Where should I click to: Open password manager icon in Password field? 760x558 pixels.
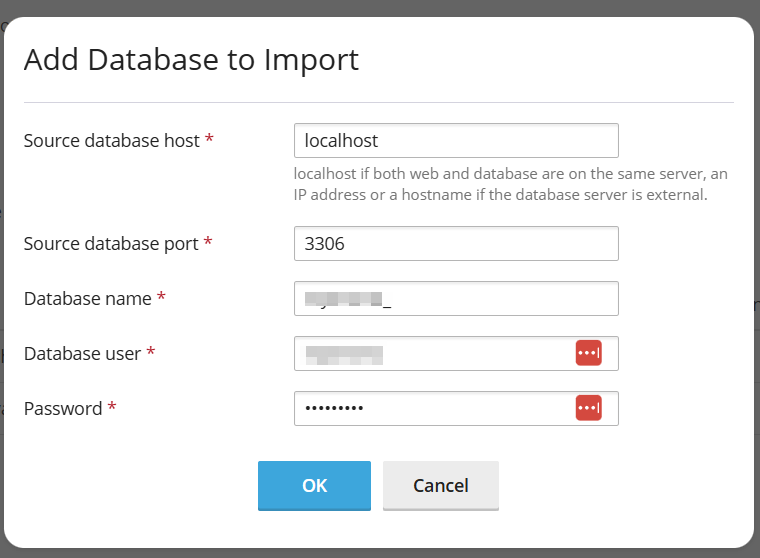click(x=588, y=408)
